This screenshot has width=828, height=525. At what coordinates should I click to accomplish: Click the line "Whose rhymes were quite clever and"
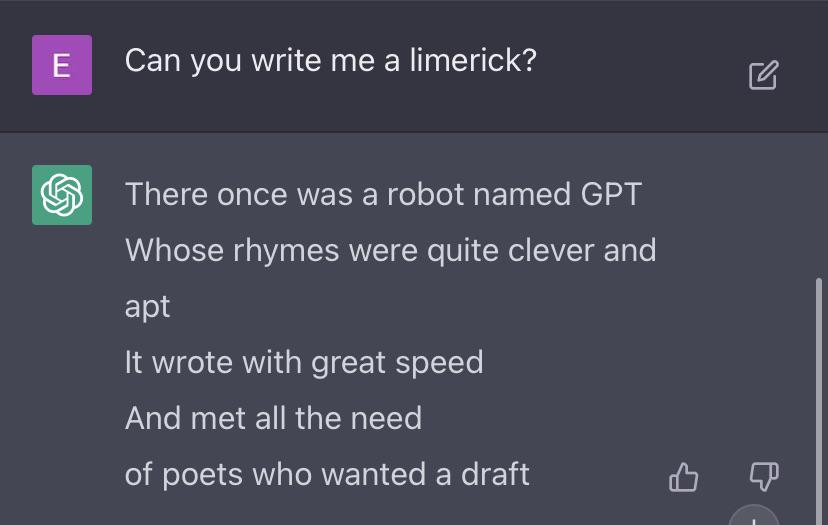tap(390, 249)
